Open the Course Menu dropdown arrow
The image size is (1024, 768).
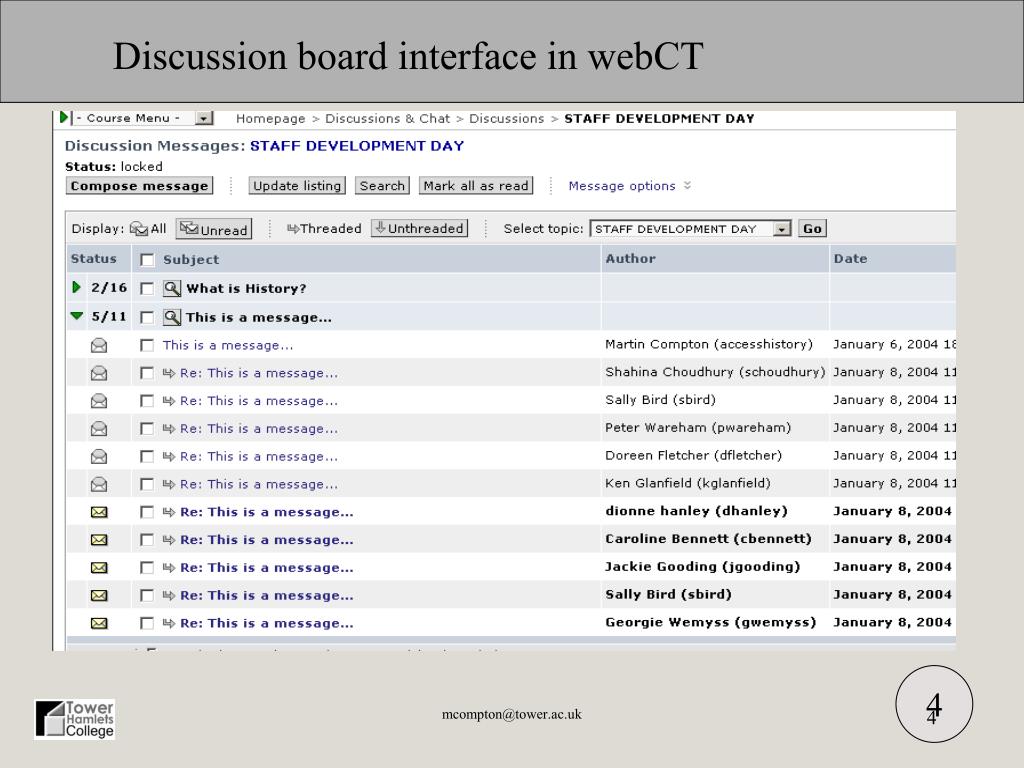pyautogui.click(x=204, y=118)
